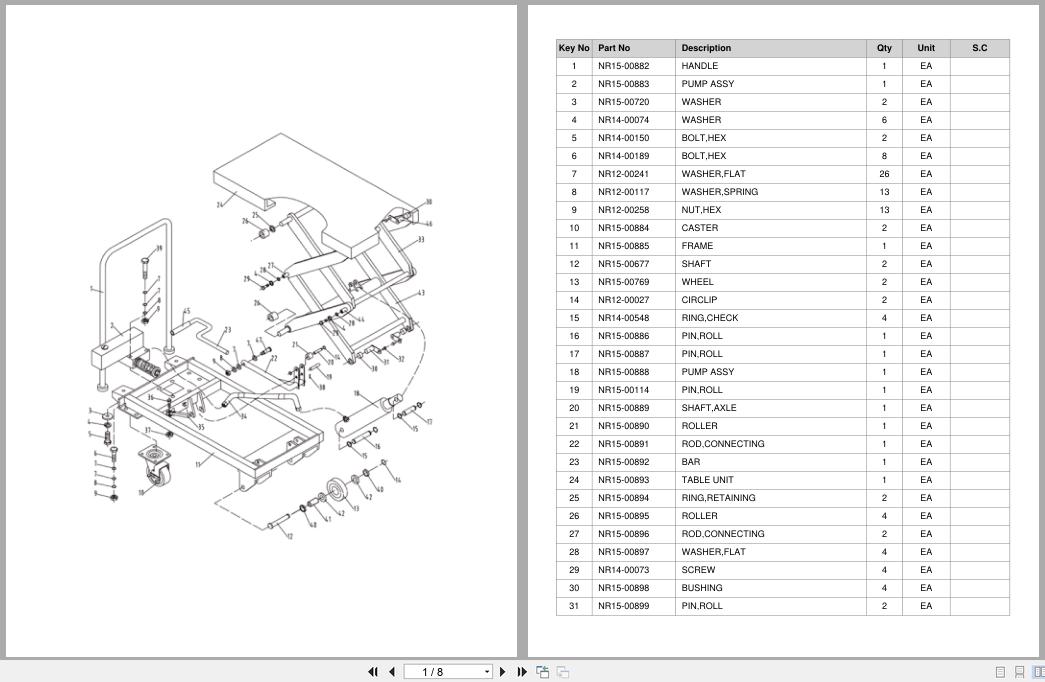Click the greyed go to next view icon
The width and height of the screenshot is (1045, 682).
tap(562, 672)
